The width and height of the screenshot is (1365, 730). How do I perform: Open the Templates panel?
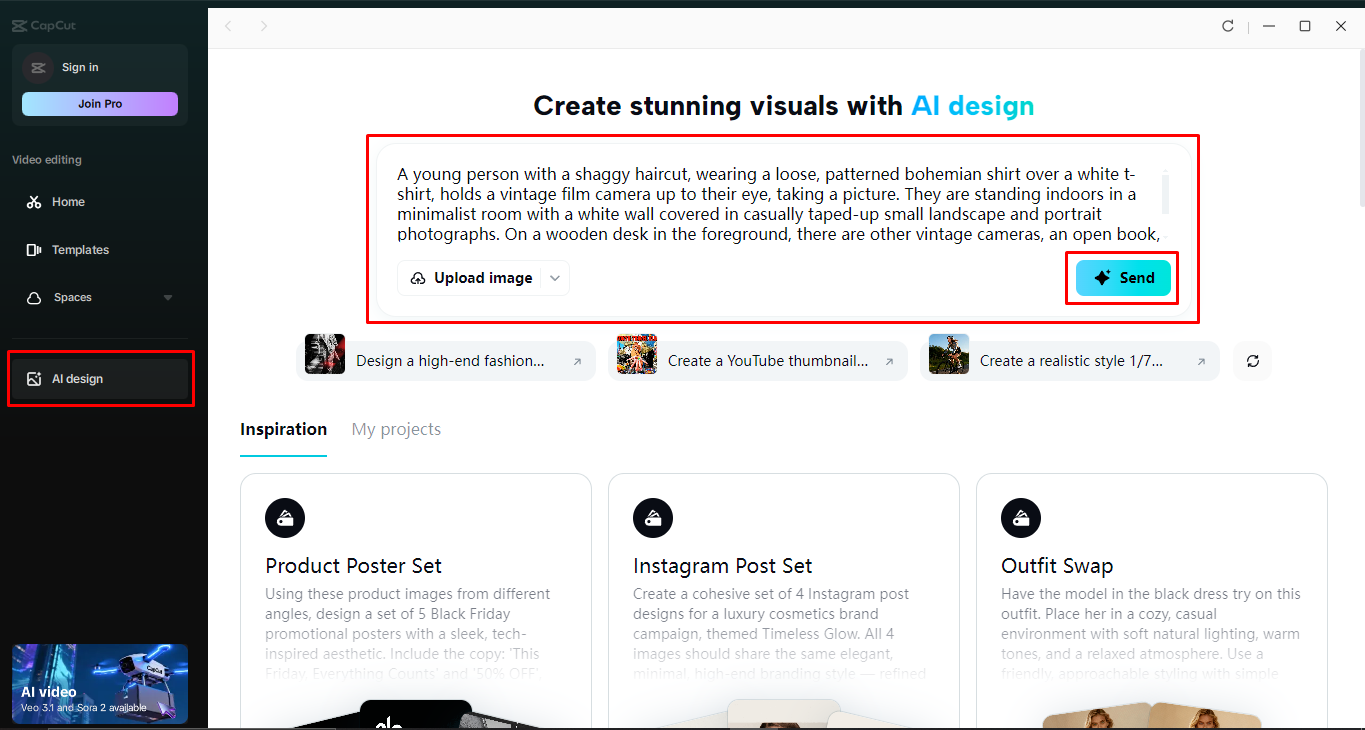pos(81,249)
